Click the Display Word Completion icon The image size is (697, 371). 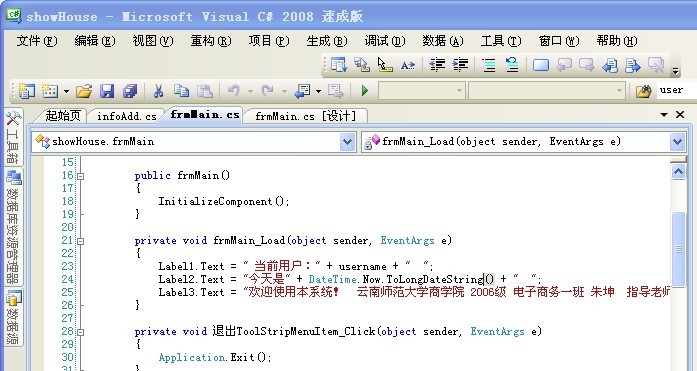tap(408, 65)
